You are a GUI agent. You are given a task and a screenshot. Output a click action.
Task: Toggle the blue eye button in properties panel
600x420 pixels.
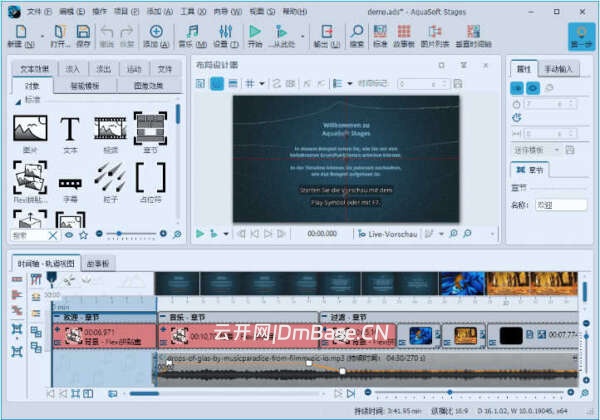(533, 88)
